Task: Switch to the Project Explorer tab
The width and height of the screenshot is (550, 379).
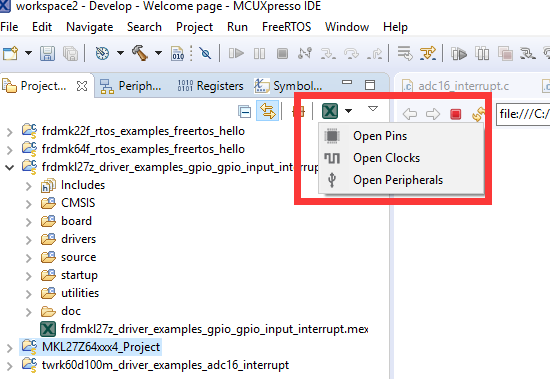Action: (43, 86)
